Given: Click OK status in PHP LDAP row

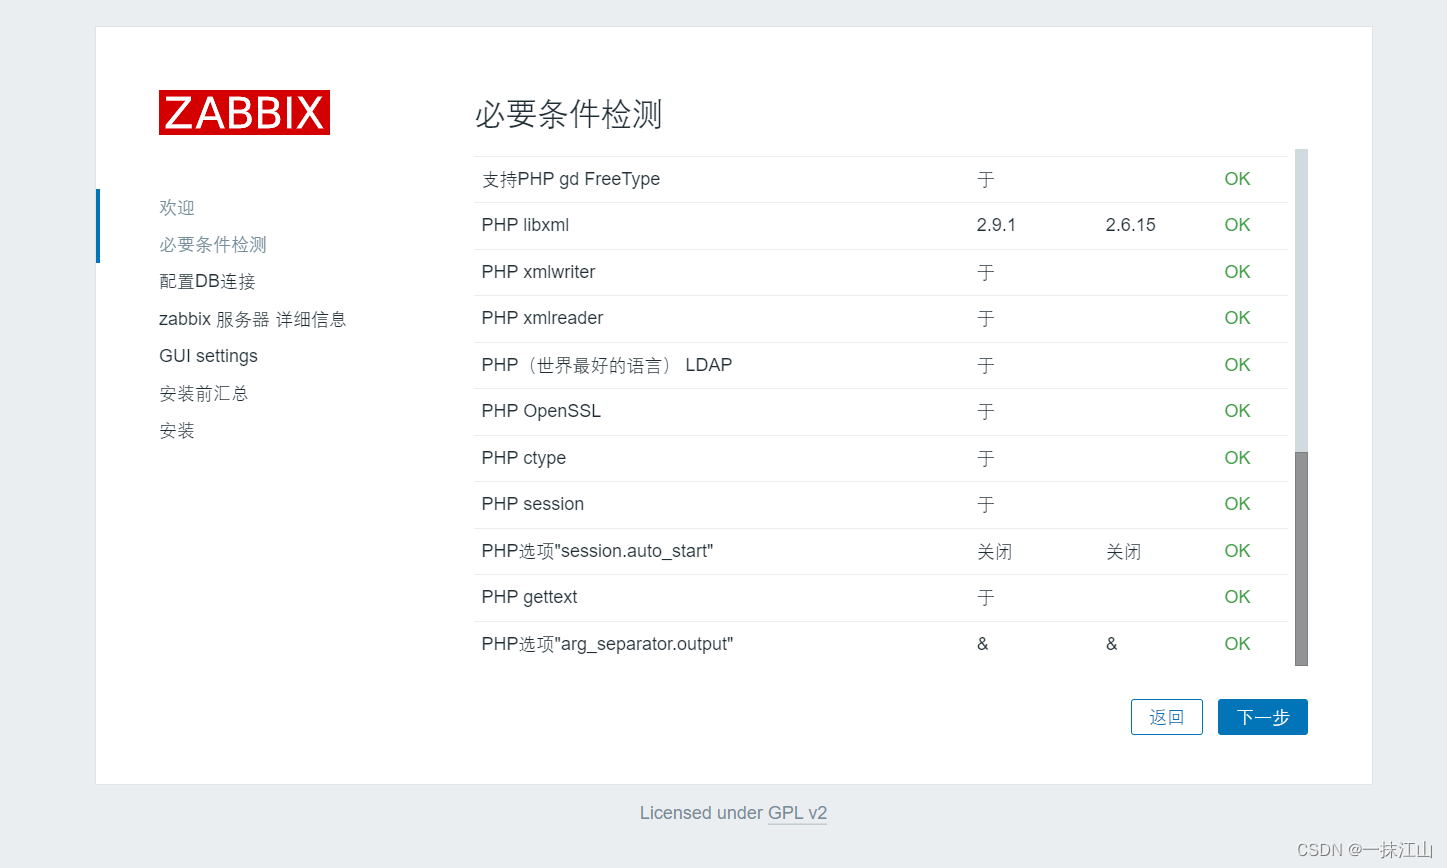Looking at the screenshot, I should coord(1237,365).
